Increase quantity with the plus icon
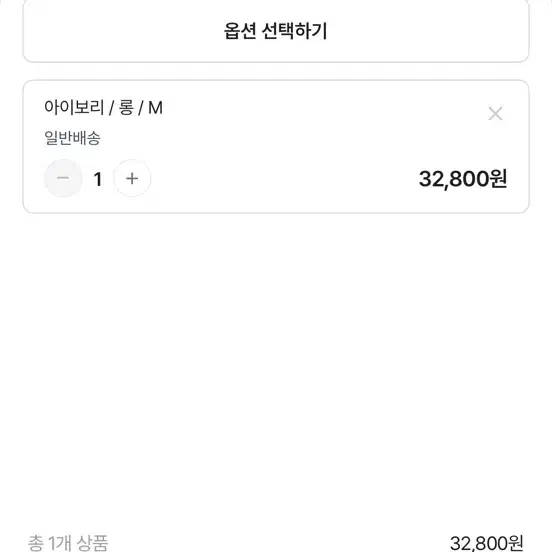The height and width of the screenshot is (552, 552). point(132,178)
